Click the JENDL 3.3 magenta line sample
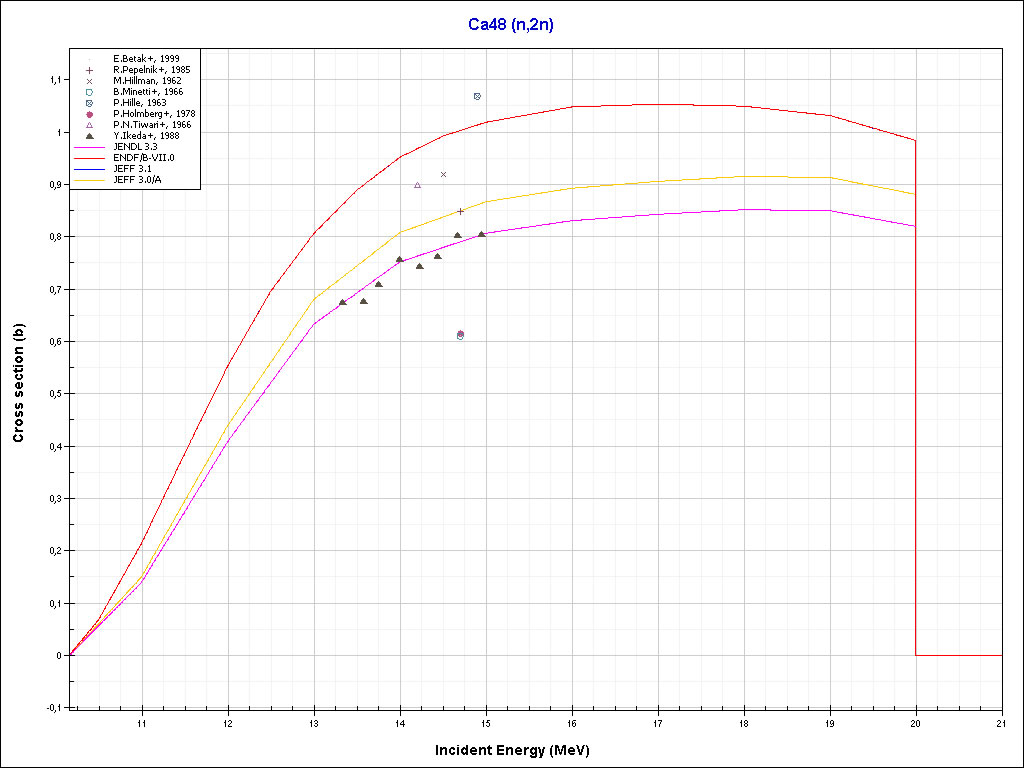Viewport: 1024px width, 768px height. click(89, 147)
